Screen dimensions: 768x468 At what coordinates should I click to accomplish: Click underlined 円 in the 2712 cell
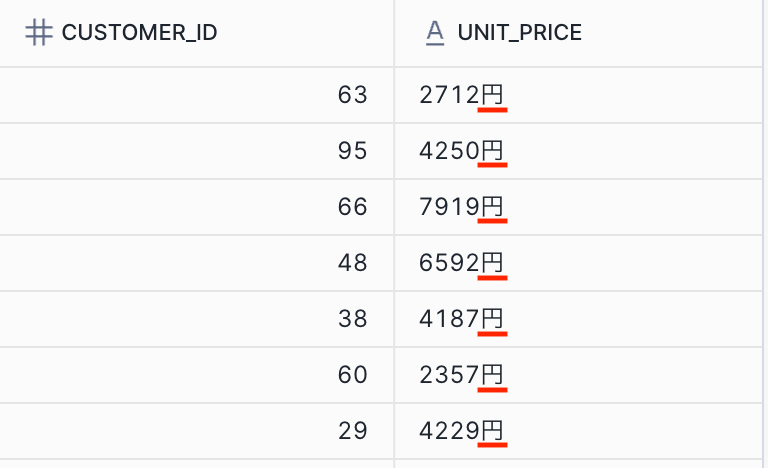point(493,96)
